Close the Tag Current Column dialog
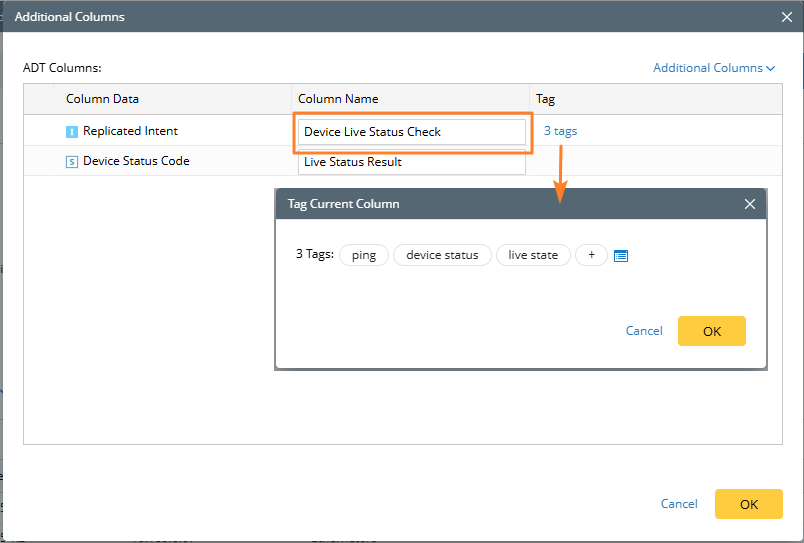 [x=750, y=204]
